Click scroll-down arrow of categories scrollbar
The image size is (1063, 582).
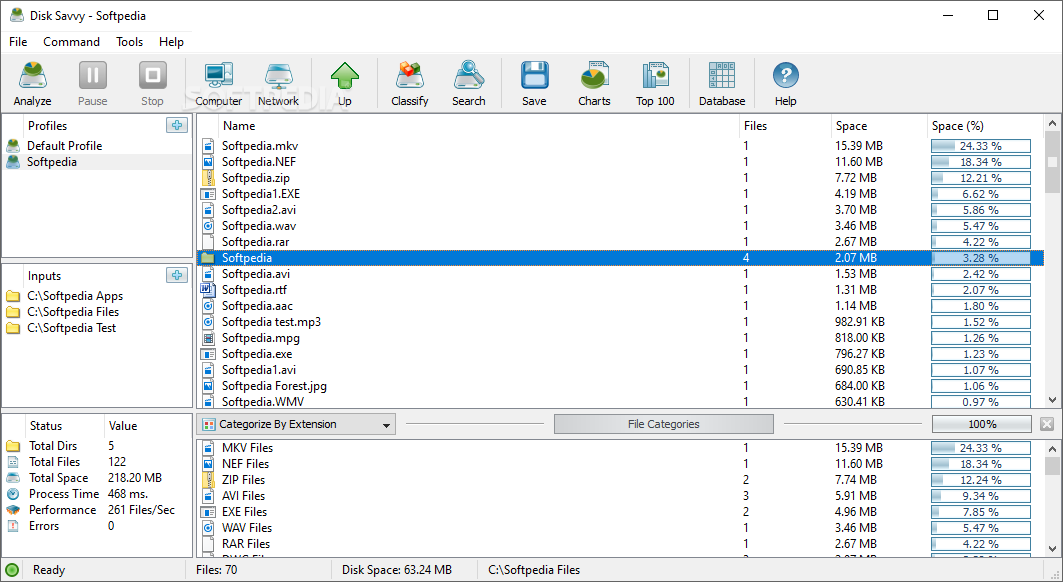point(1052,548)
